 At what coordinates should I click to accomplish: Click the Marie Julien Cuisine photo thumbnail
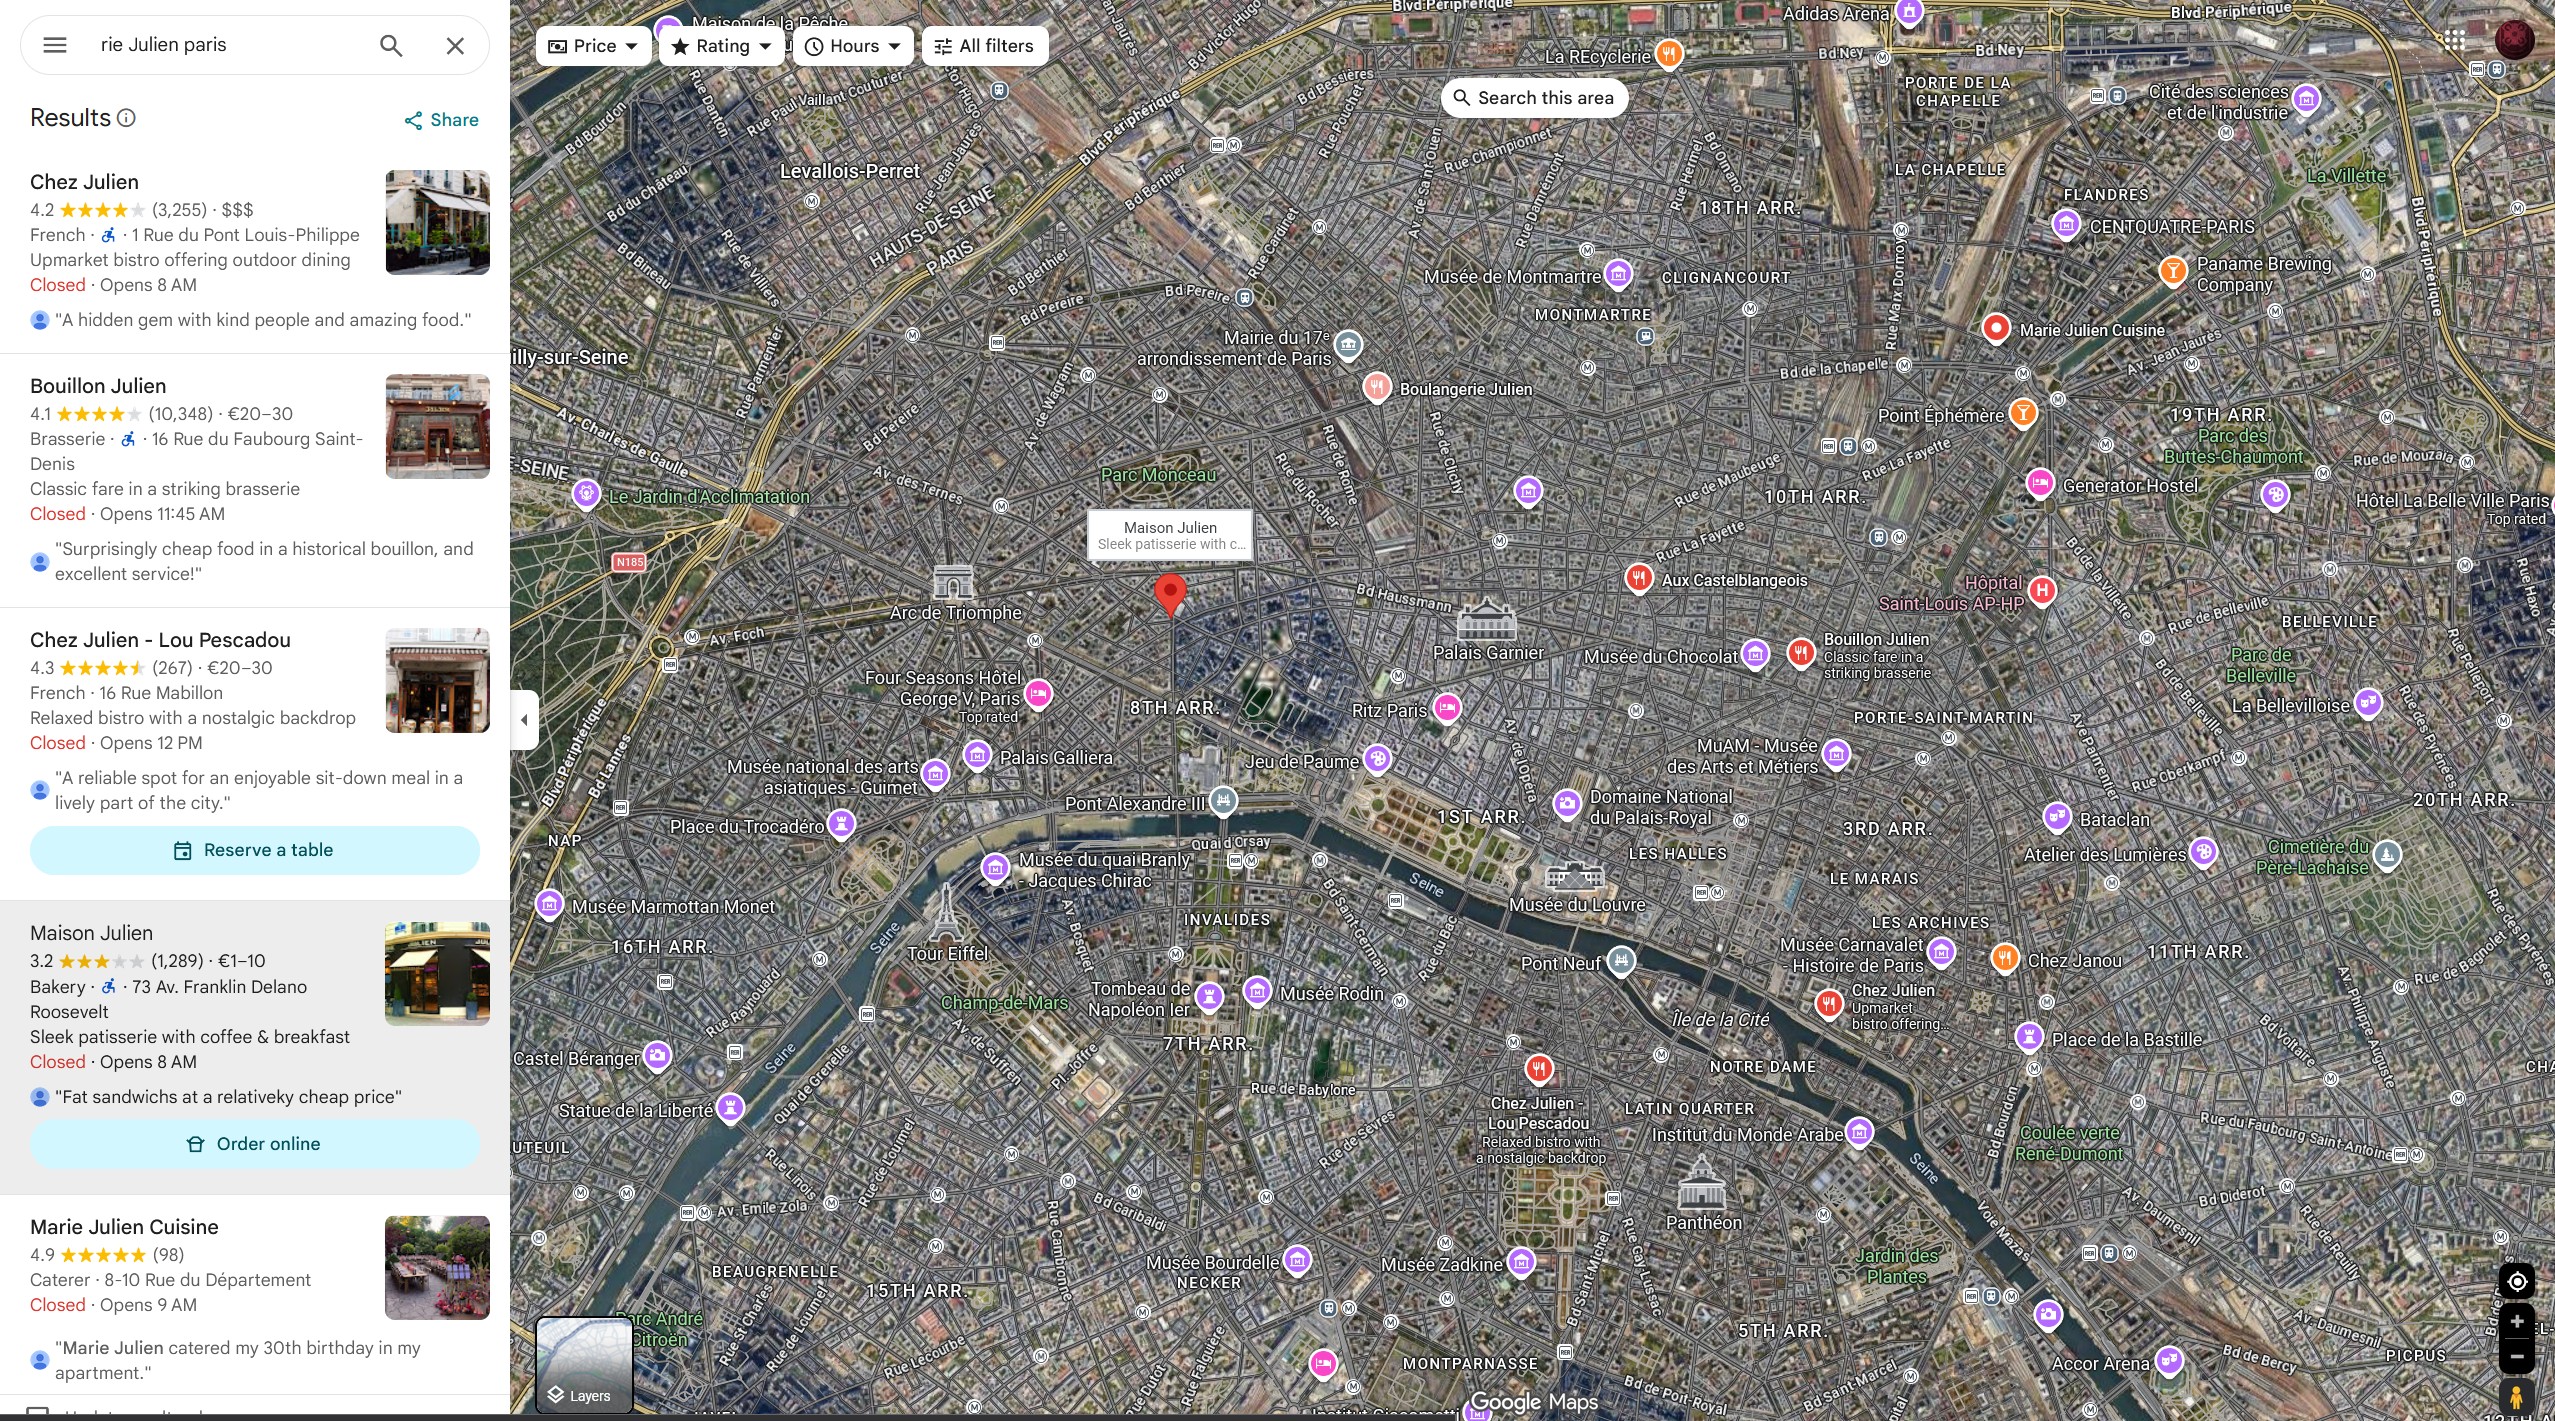tap(437, 1267)
